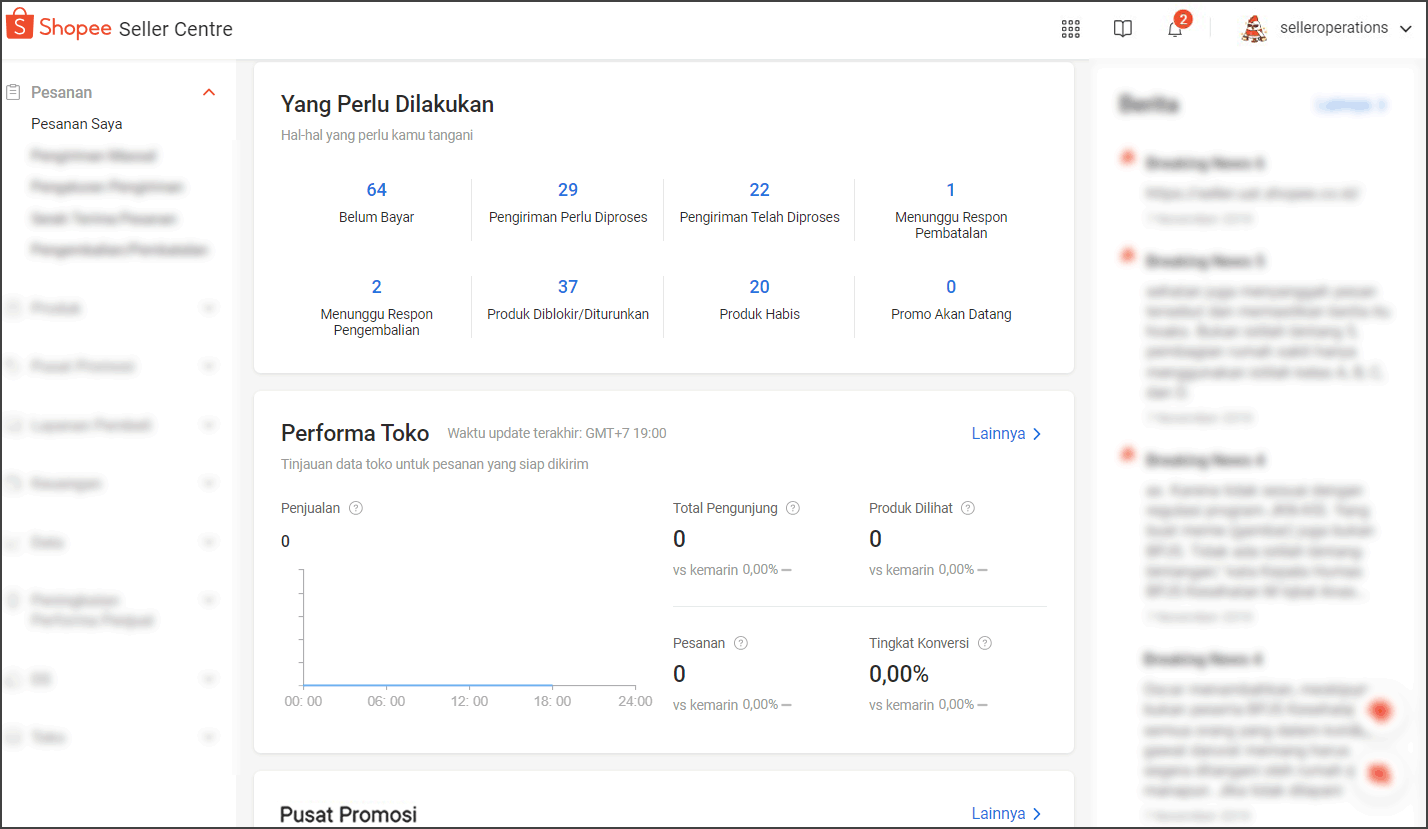Click help icon next to Produk Dilihat

(968, 508)
